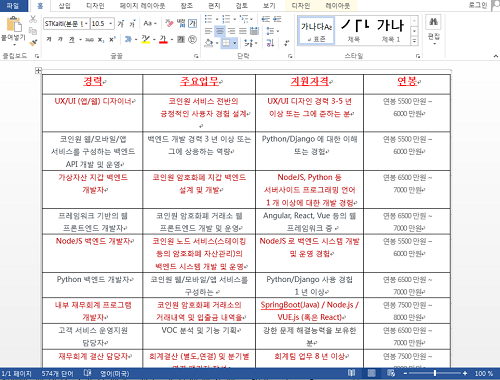Click the proofing book icon in the status bar
Viewport: 500px width, 380px height.
coord(88,373)
